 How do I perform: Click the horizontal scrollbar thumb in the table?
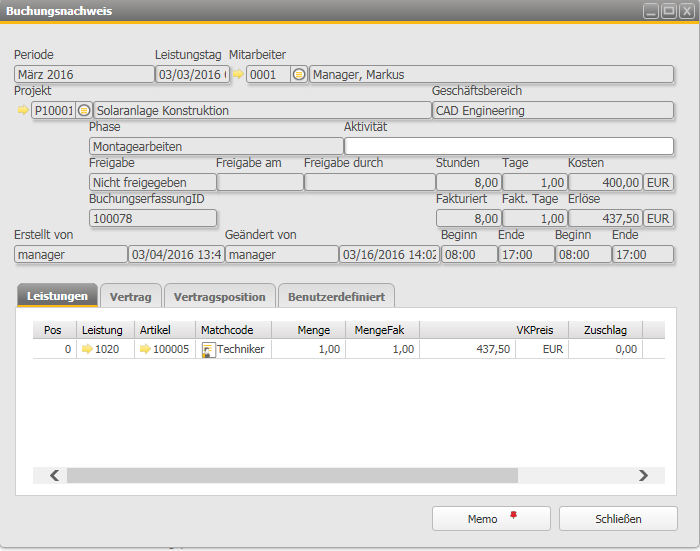tap(292, 475)
